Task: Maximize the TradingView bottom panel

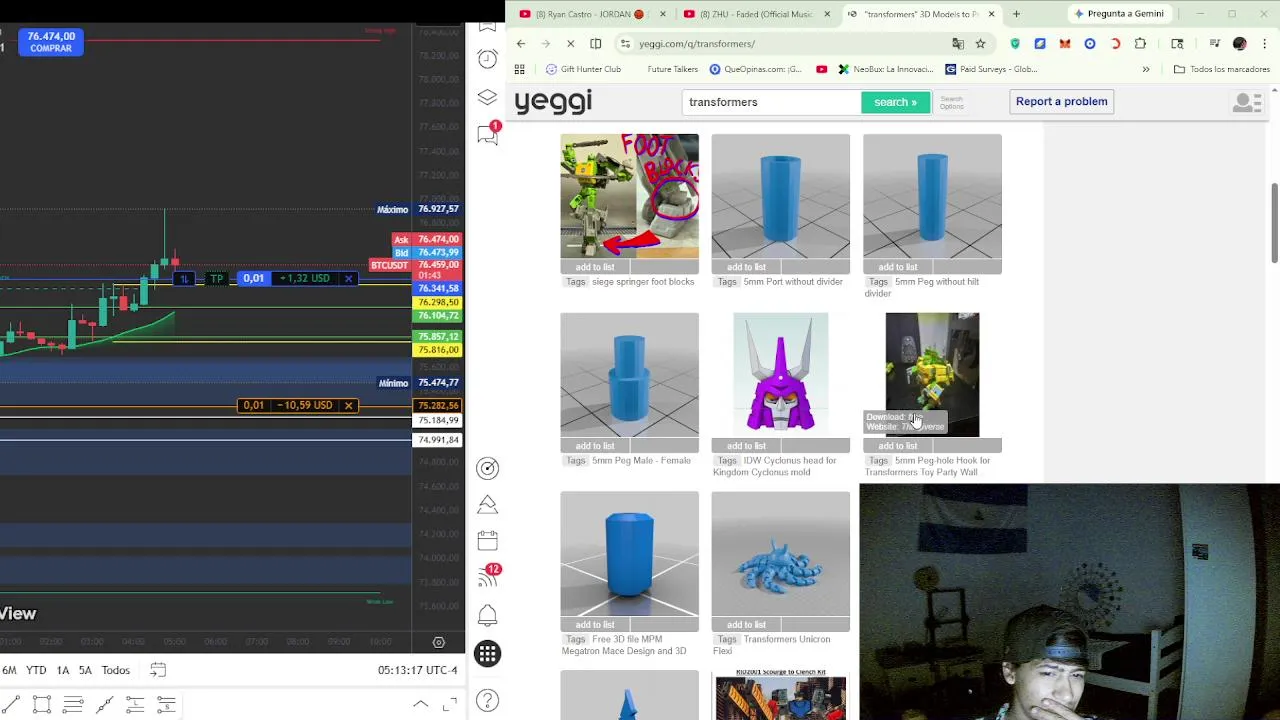Action: tap(450, 704)
